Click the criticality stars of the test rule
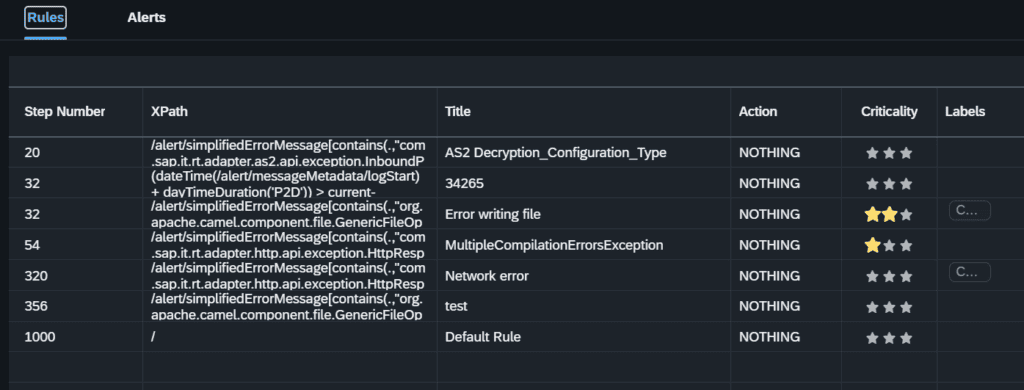This screenshot has height=390, width=1024. point(889,306)
